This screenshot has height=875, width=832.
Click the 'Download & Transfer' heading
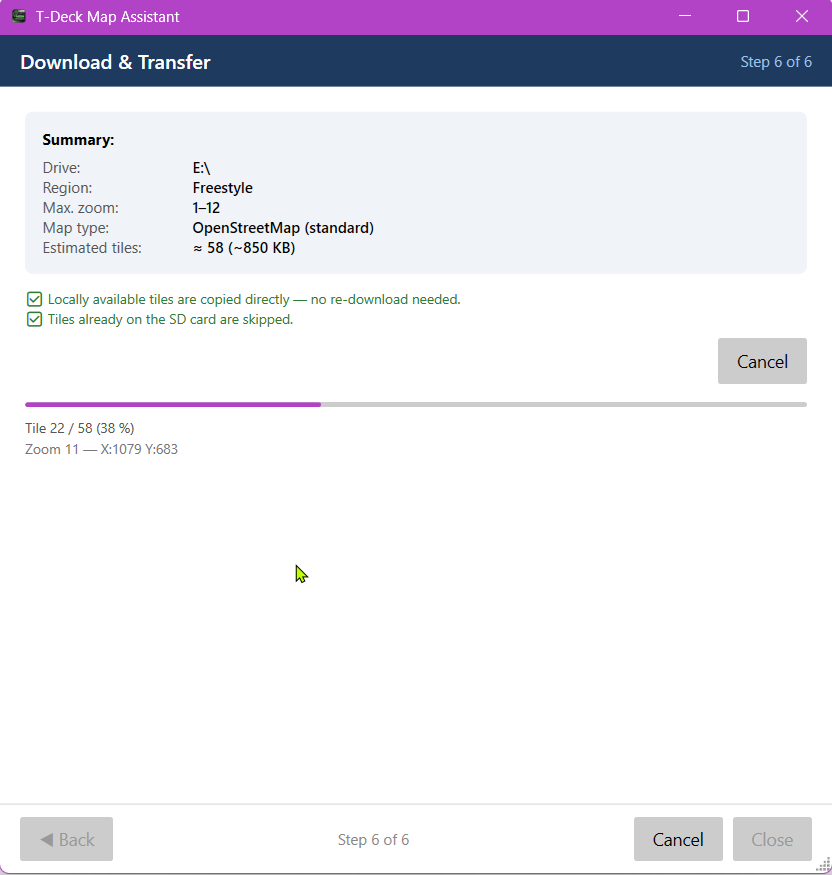[116, 62]
